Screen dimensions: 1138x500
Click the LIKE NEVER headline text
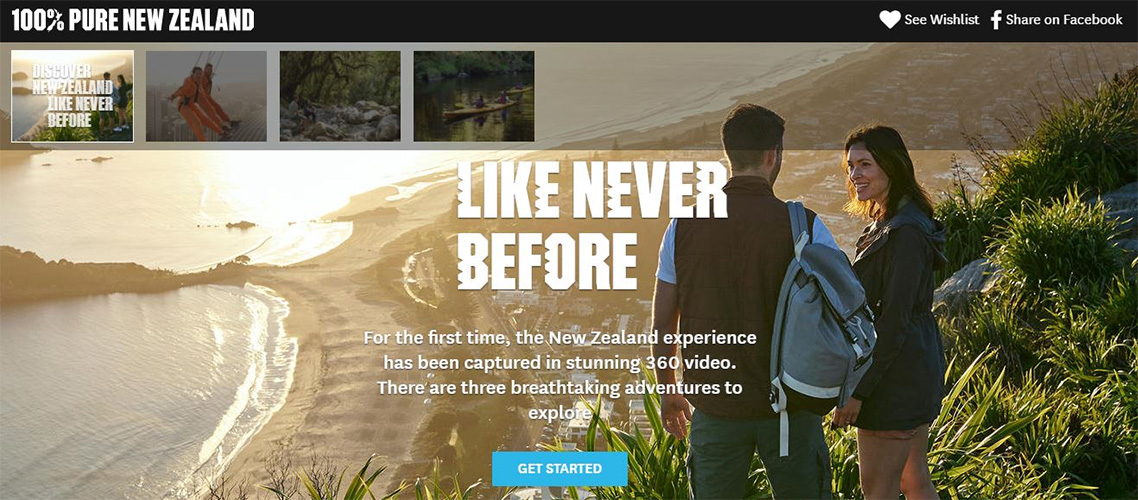coord(592,190)
